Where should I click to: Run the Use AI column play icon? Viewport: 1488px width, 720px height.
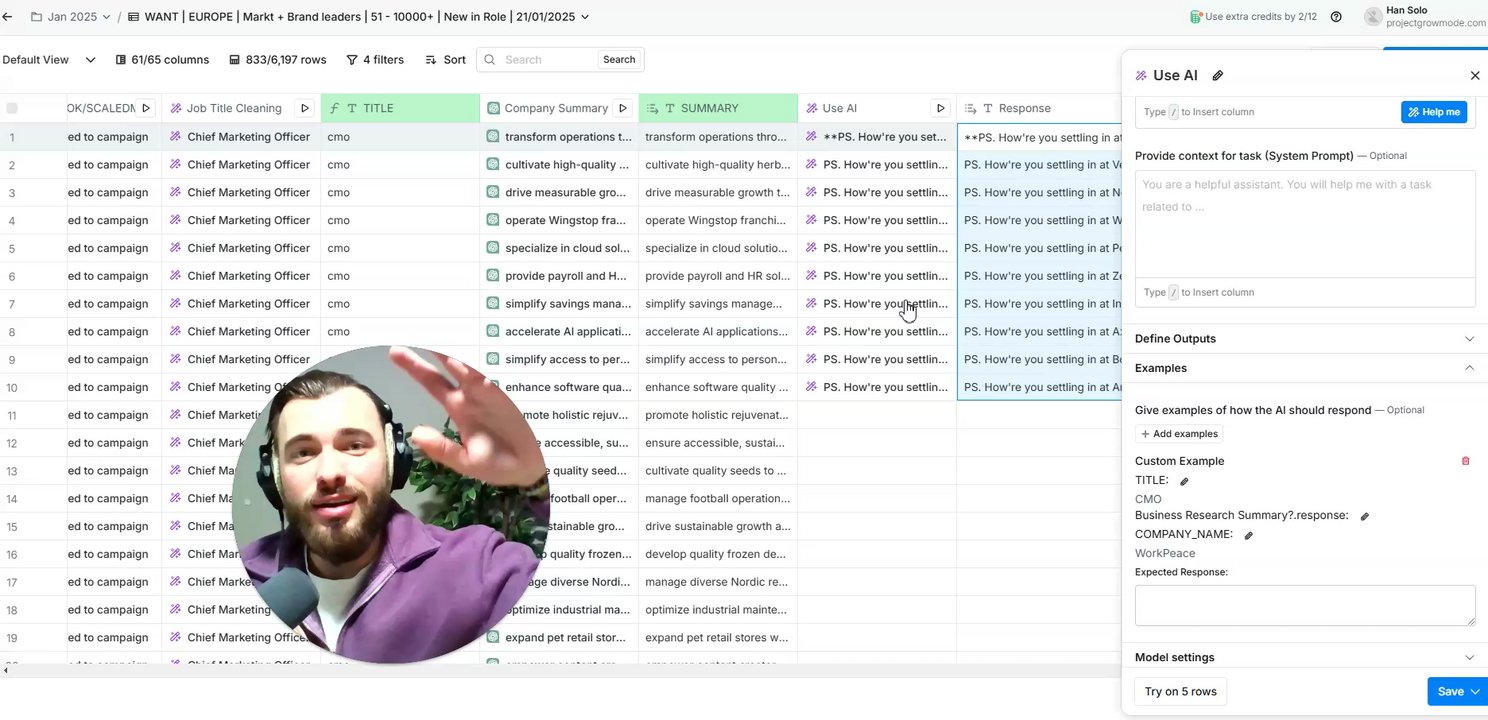click(x=940, y=108)
